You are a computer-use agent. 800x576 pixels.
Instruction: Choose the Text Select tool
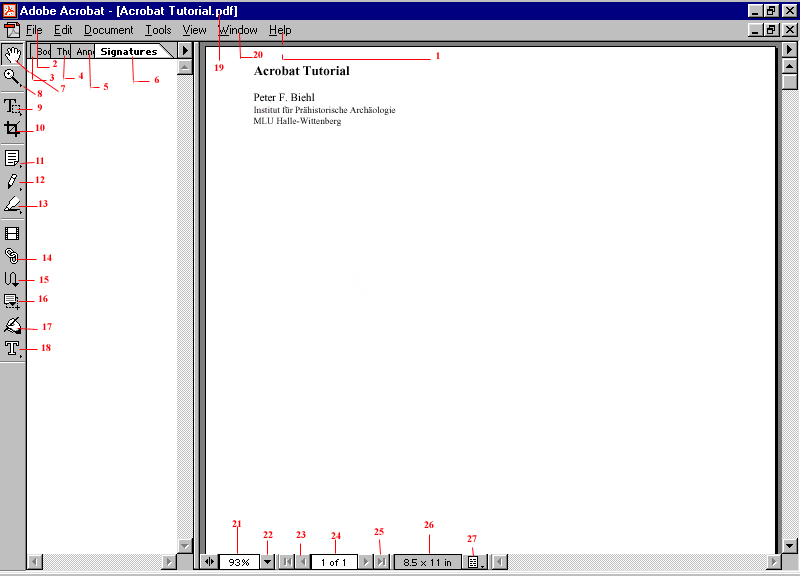click(x=12, y=107)
